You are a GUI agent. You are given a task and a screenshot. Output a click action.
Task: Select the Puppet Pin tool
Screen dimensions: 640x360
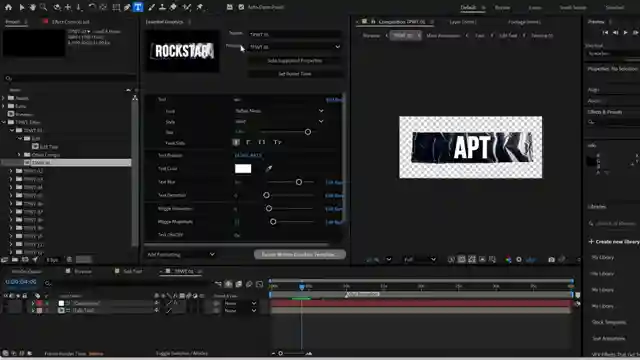(x=200, y=7)
